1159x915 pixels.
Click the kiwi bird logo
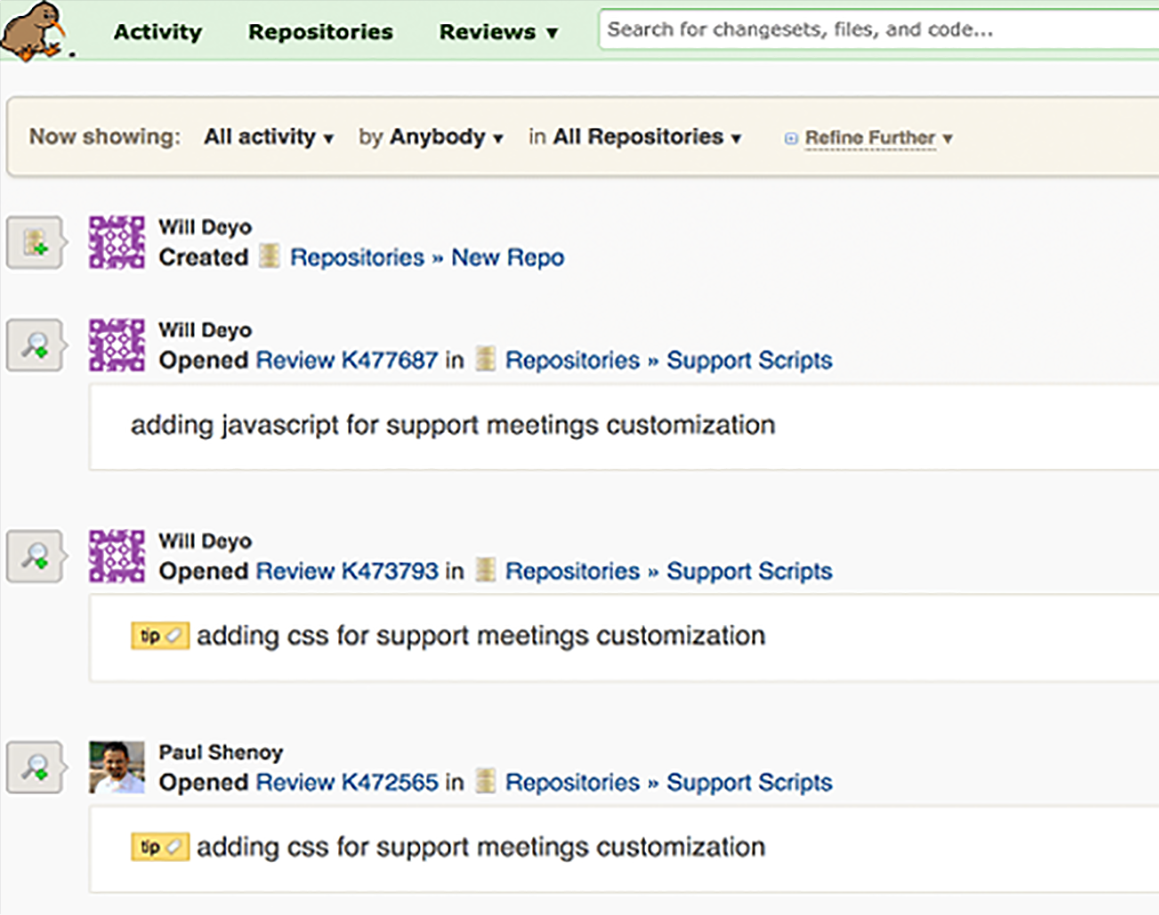click(x=34, y=29)
